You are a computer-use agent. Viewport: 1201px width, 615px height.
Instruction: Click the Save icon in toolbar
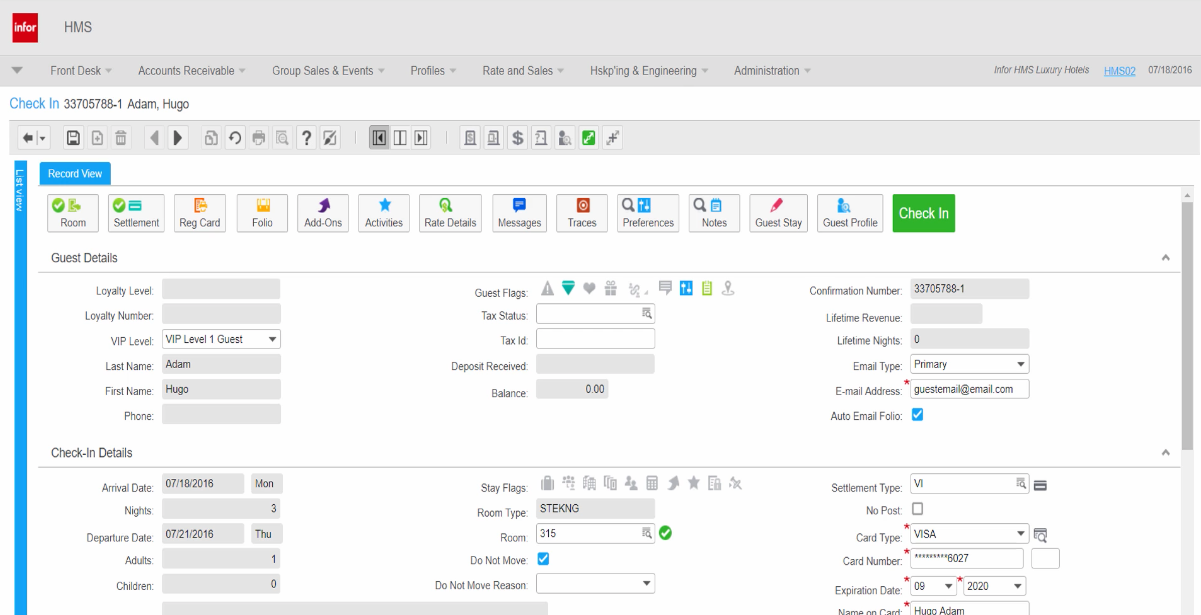(73, 138)
